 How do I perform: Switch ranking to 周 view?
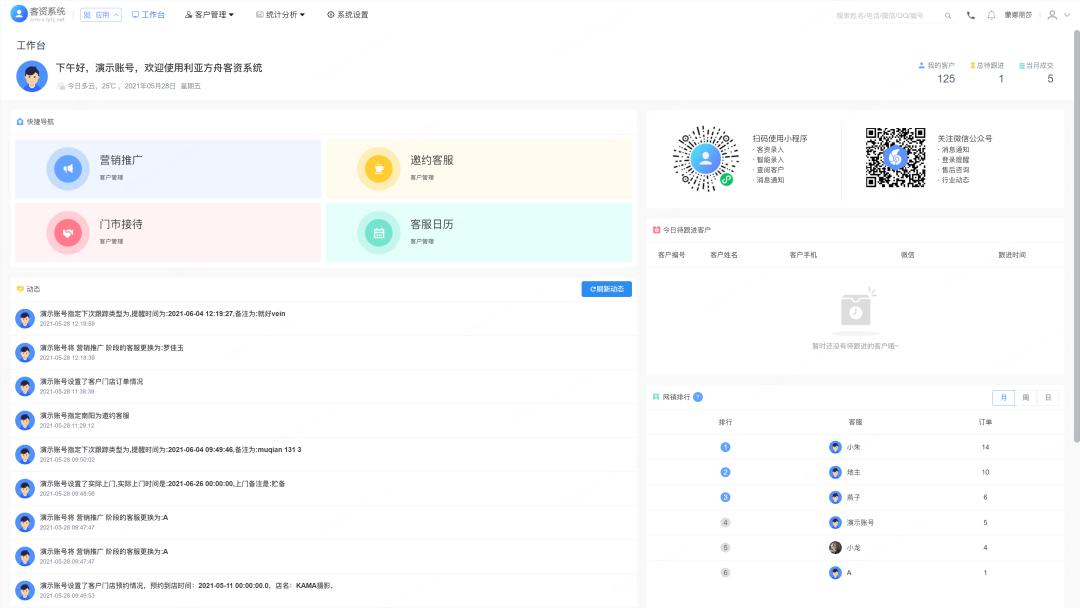[x=1025, y=397]
